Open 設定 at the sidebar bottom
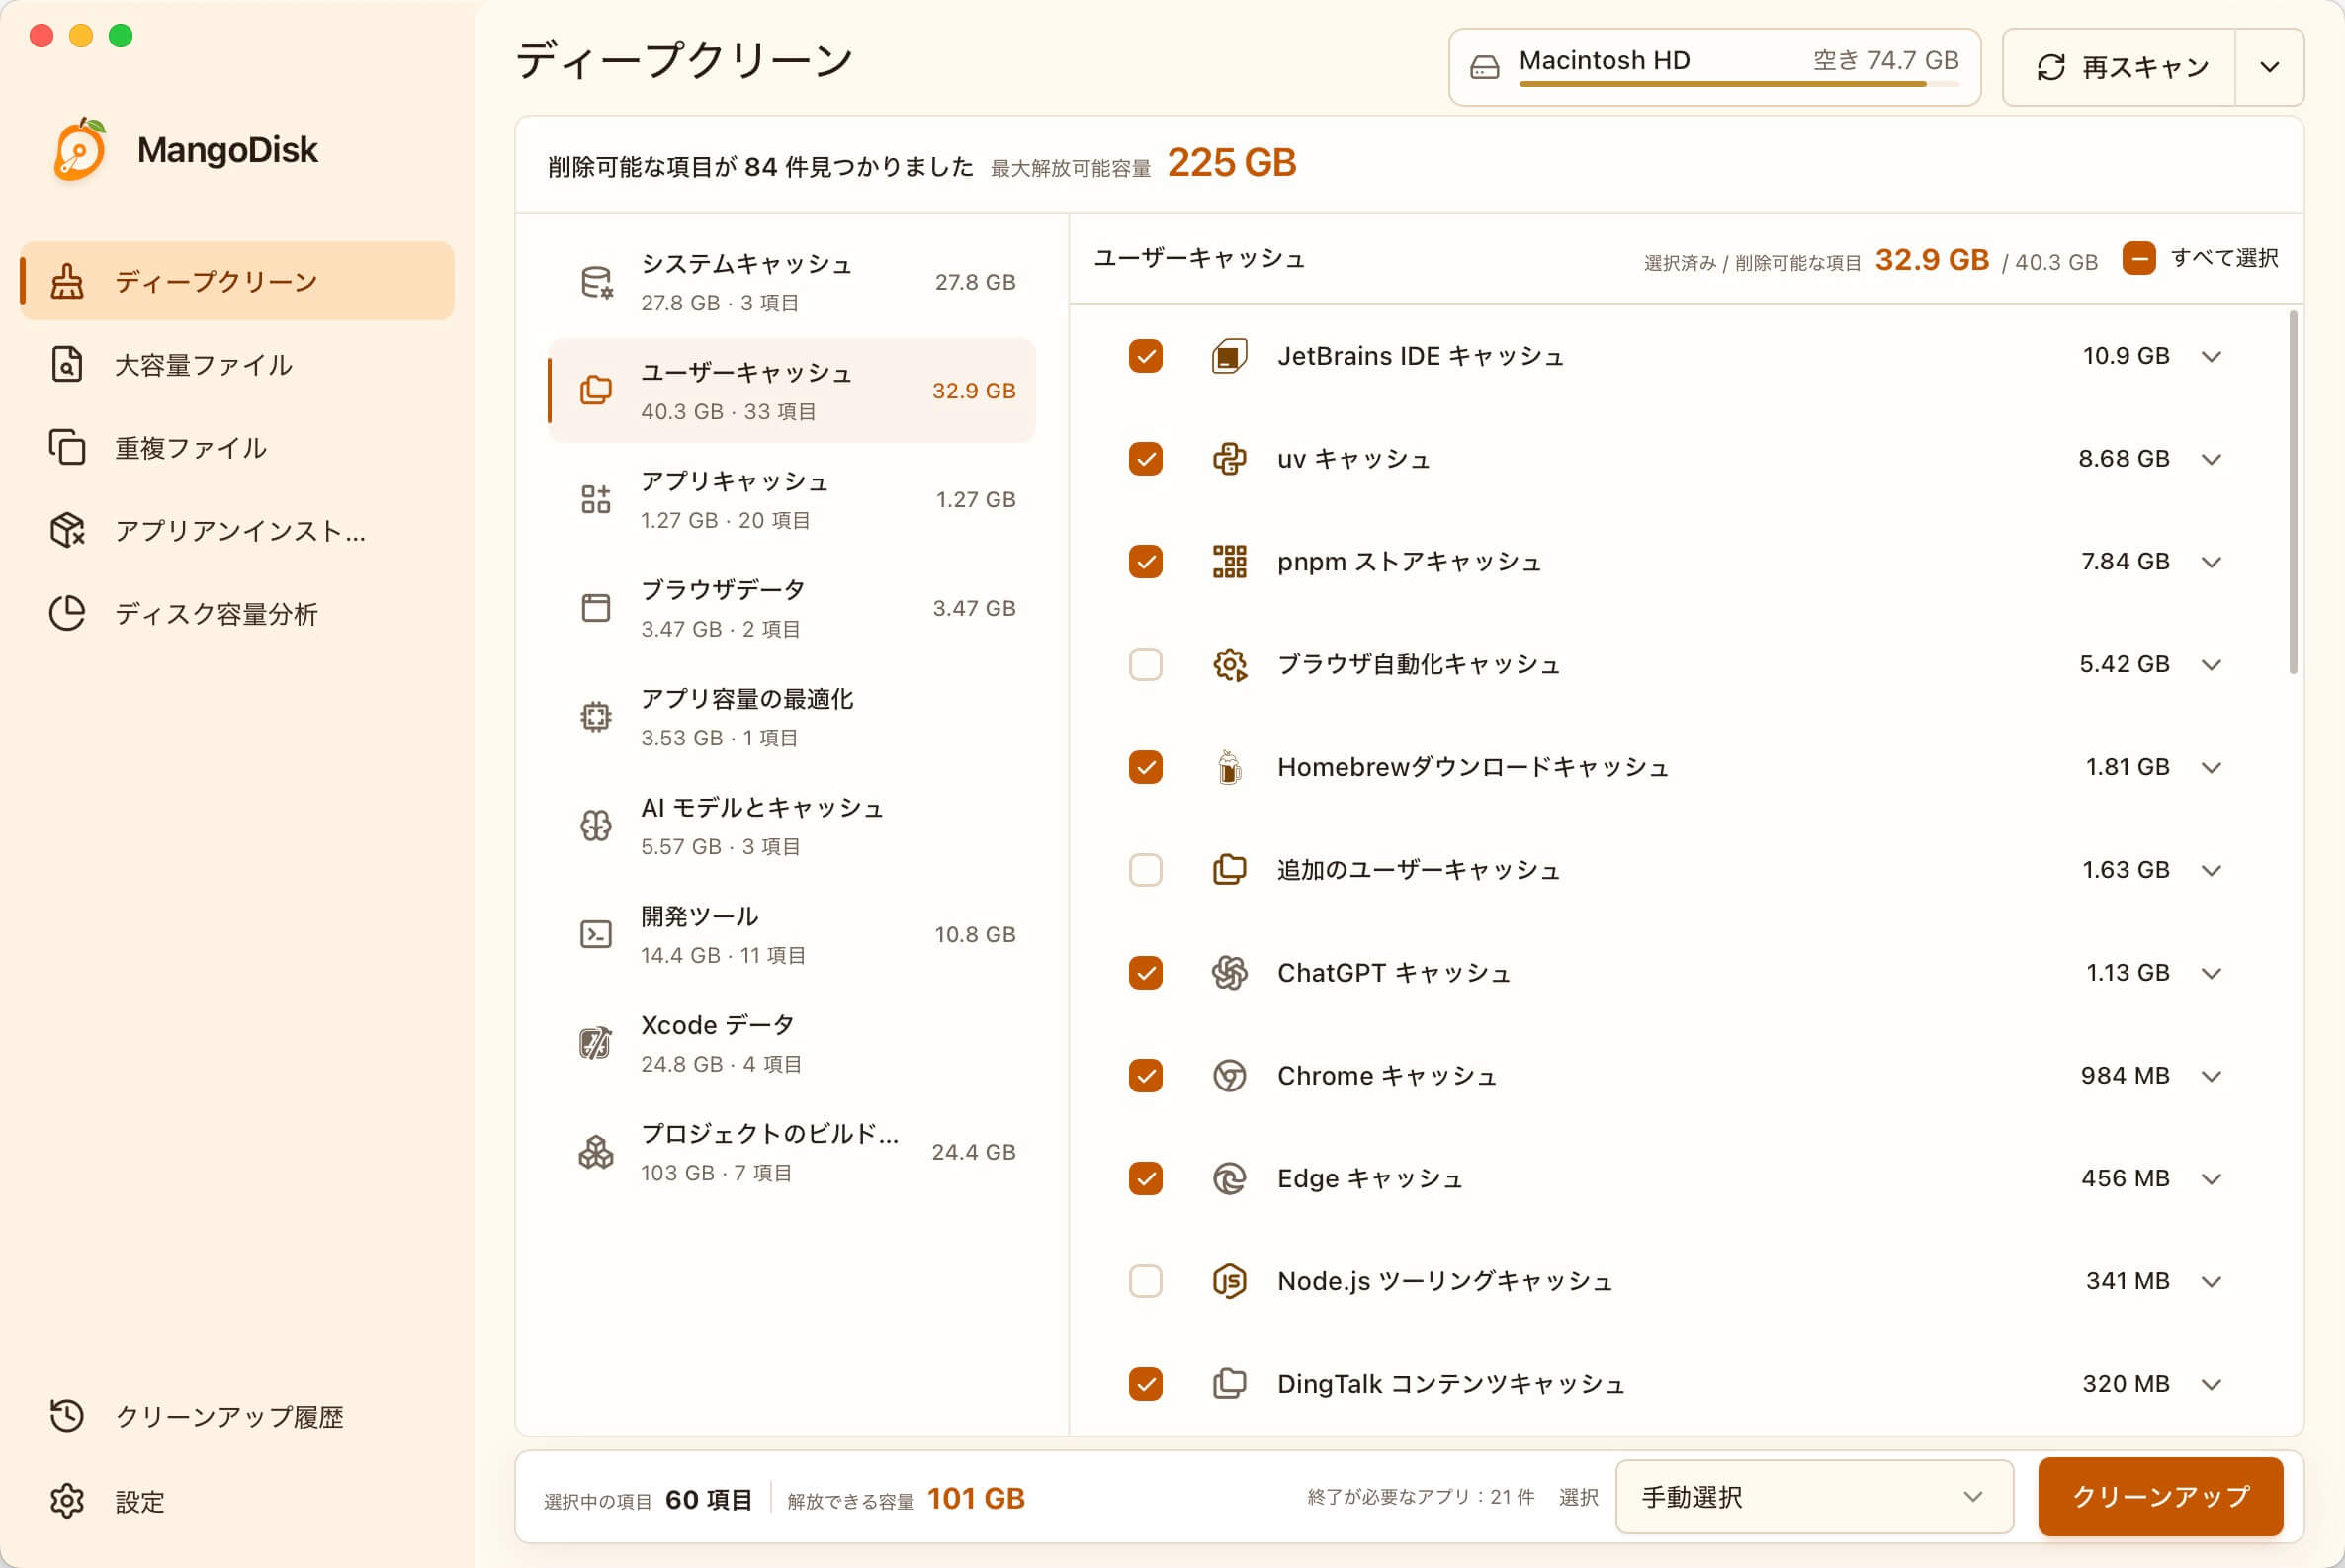Image resolution: width=2345 pixels, height=1568 pixels. tap(237, 1501)
